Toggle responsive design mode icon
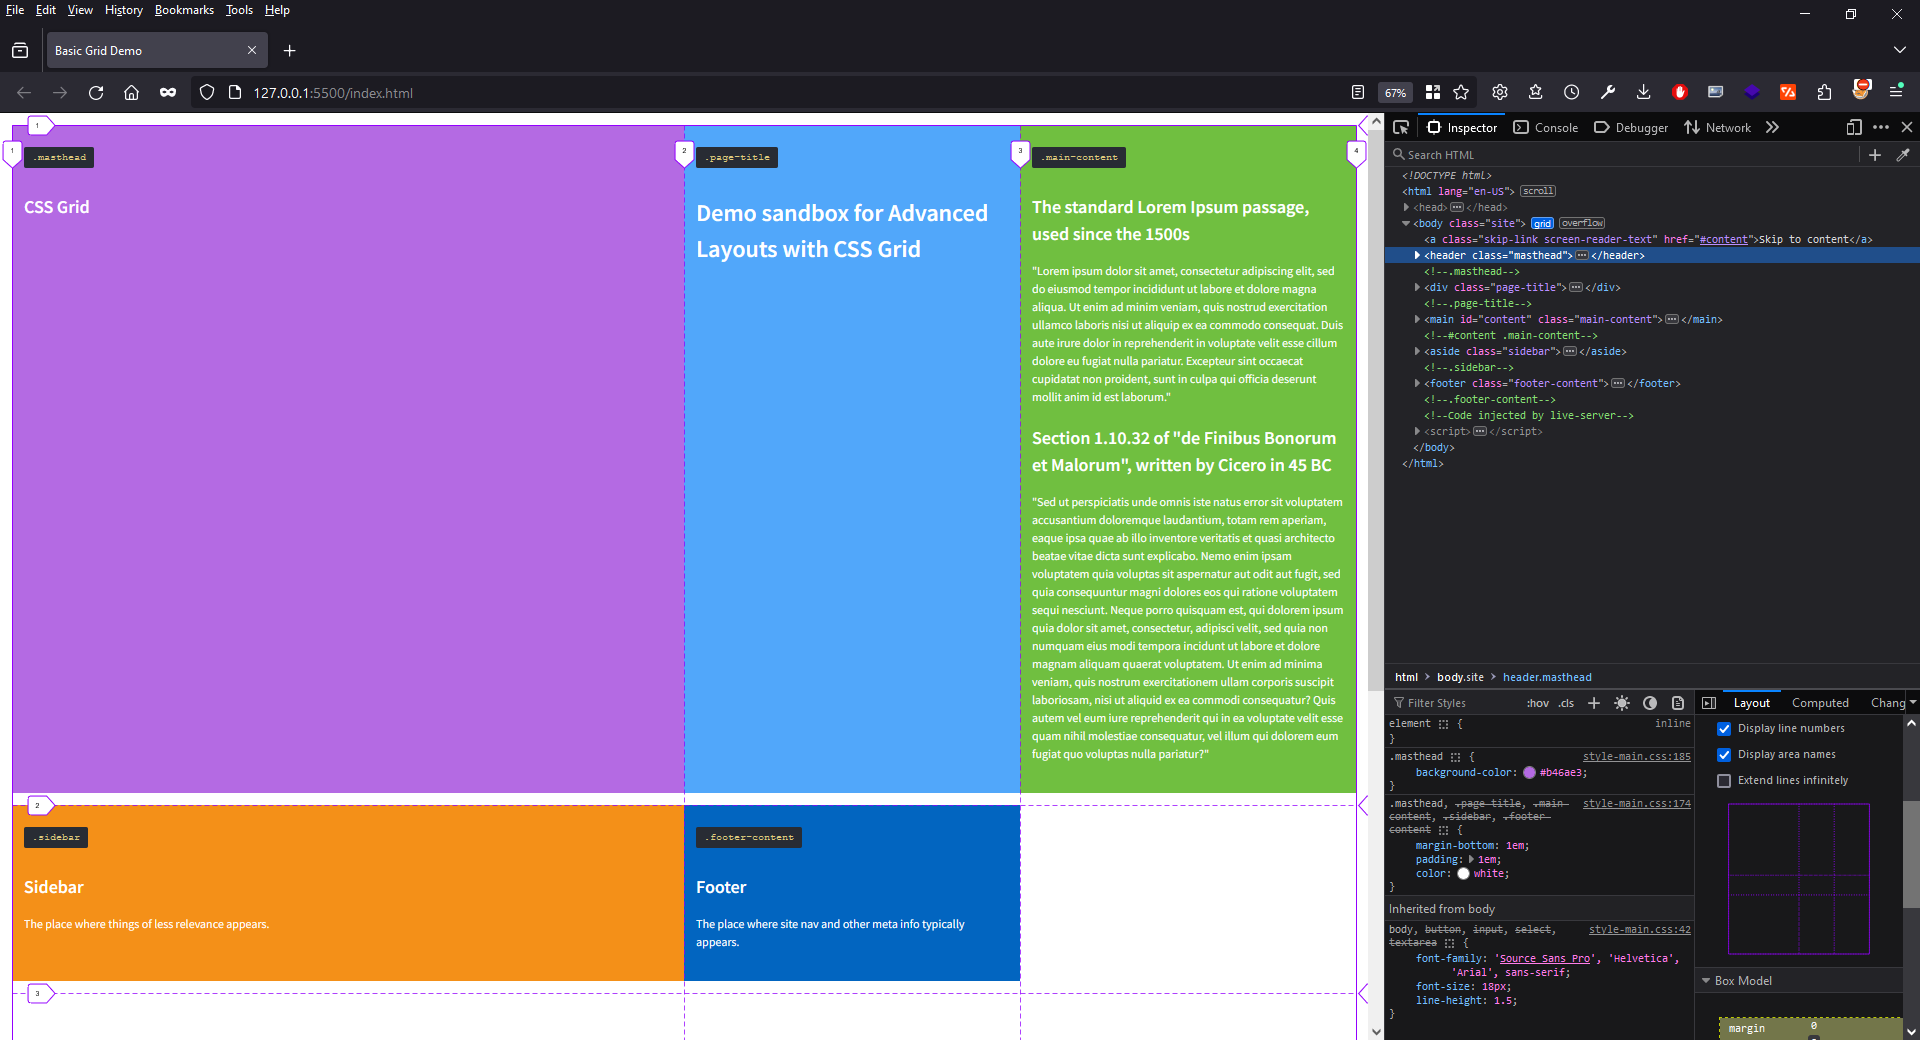The height and width of the screenshot is (1040, 1920). [1854, 127]
